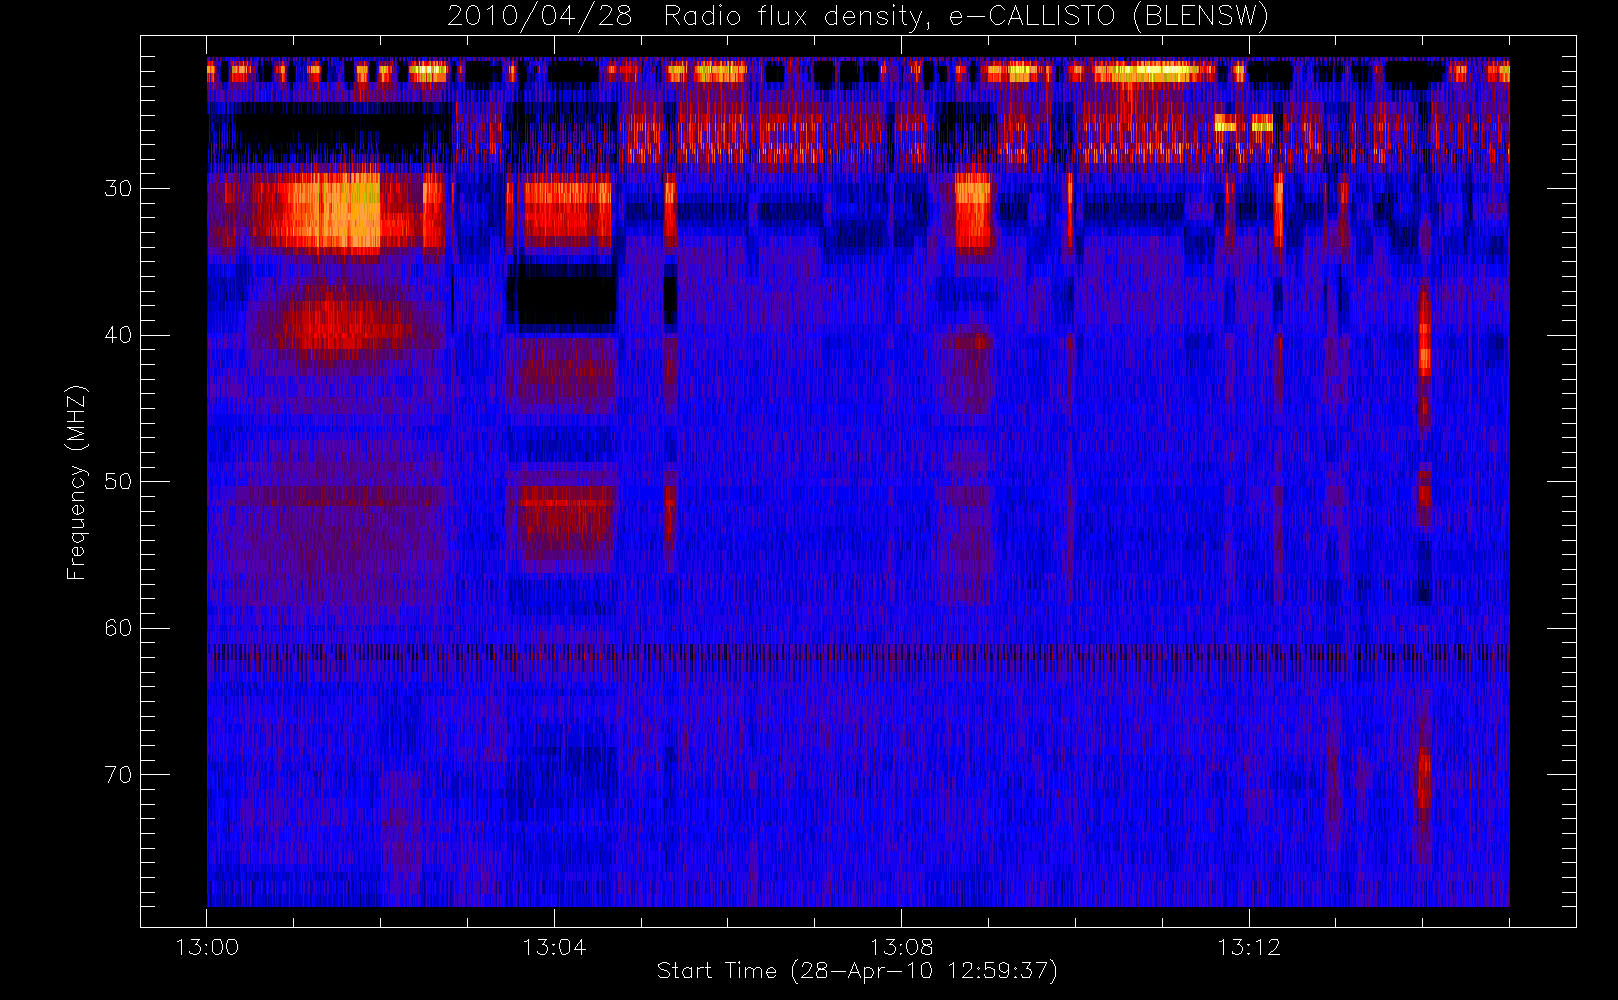The height and width of the screenshot is (1000, 1618).
Task: Click the '13:12' time tick label
Action: coord(1248,947)
